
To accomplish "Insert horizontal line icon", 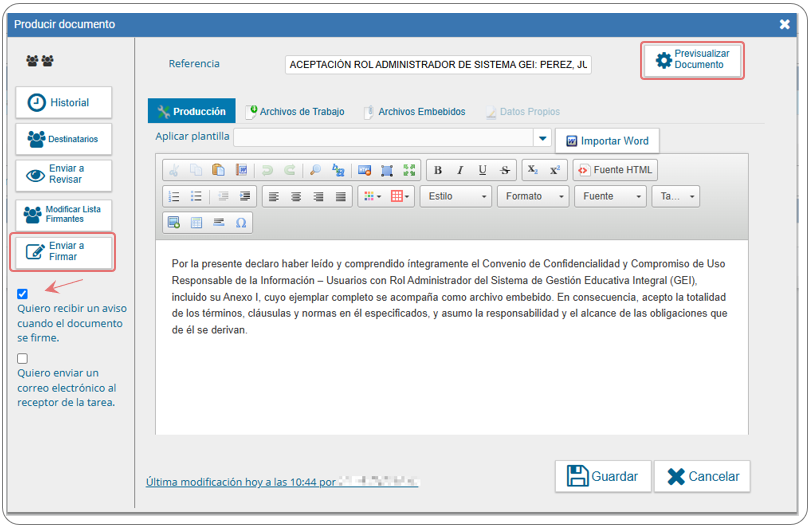I will (219, 223).
